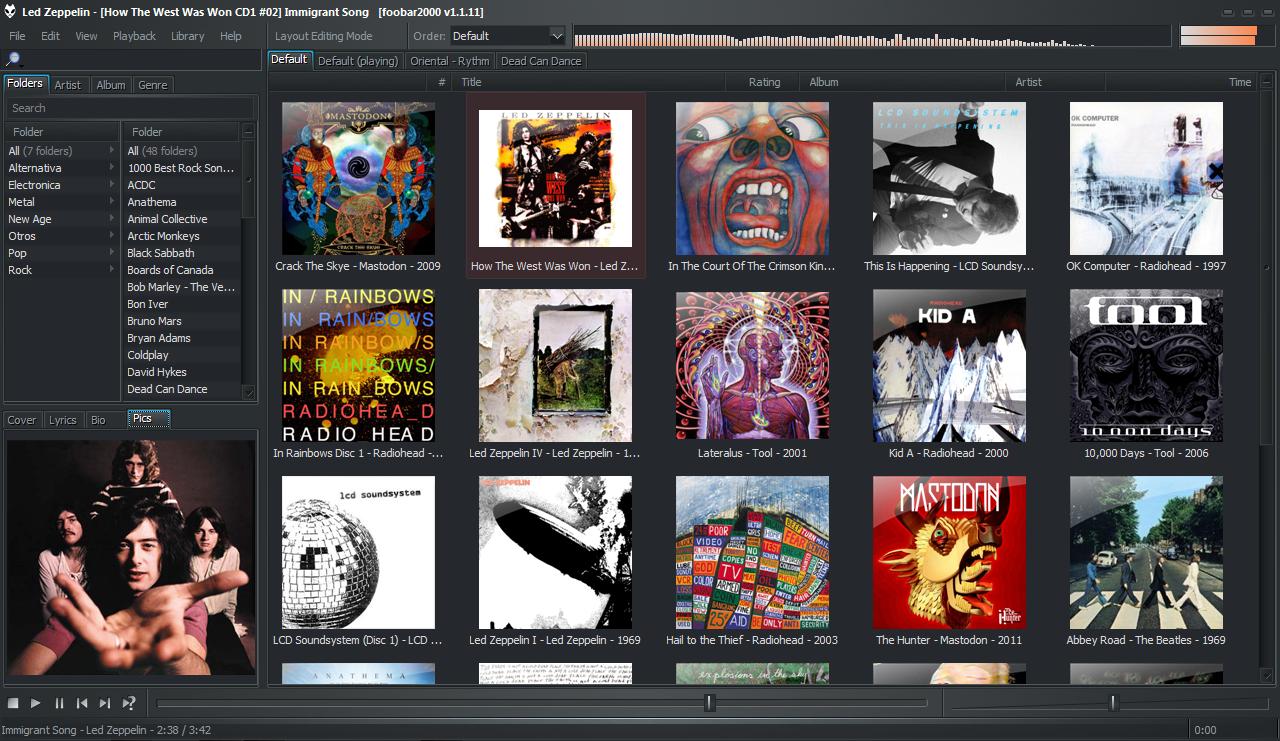
Task: Open the Oriental - Rythm playlist tab
Action: pyautogui.click(x=450, y=61)
